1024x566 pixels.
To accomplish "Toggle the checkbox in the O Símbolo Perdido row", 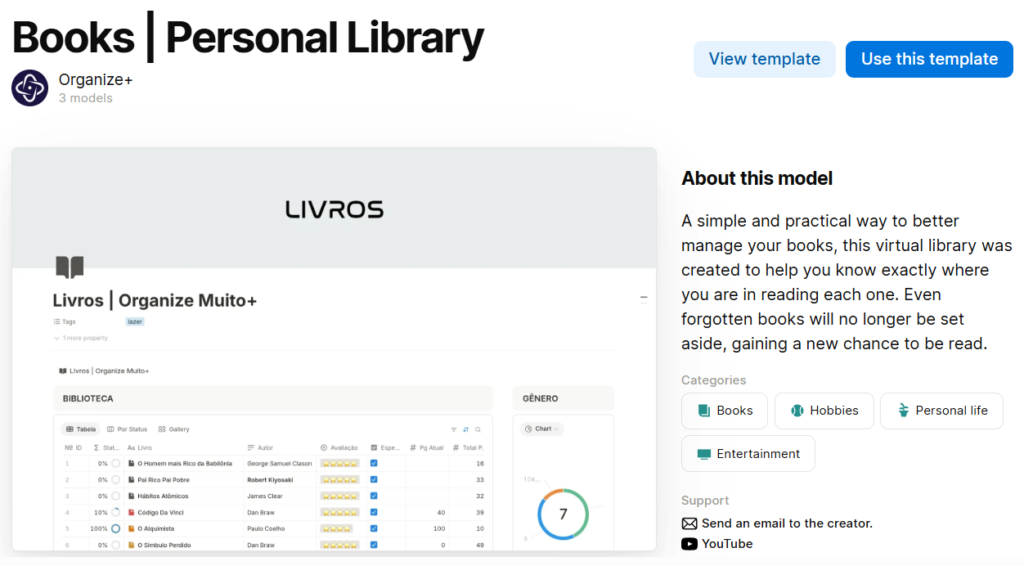I will pos(374,544).
